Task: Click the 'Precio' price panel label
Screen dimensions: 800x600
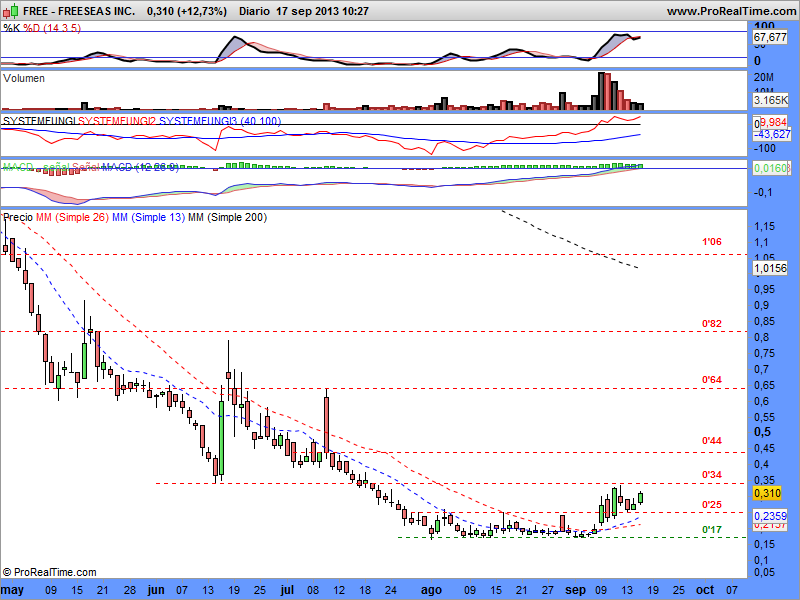Action: [x=18, y=217]
